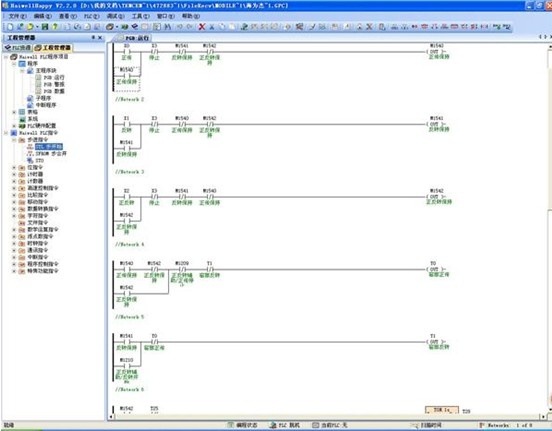The width and height of the screenshot is (552, 431).
Task: Click the red X delete icon in toolbar
Action: (x=202, y=27)
